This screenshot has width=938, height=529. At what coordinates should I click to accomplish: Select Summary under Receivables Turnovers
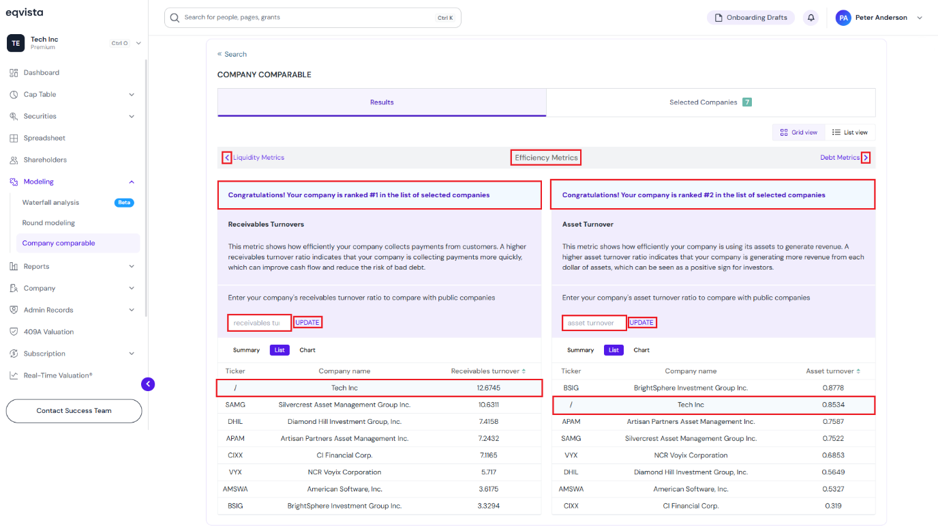246,350
